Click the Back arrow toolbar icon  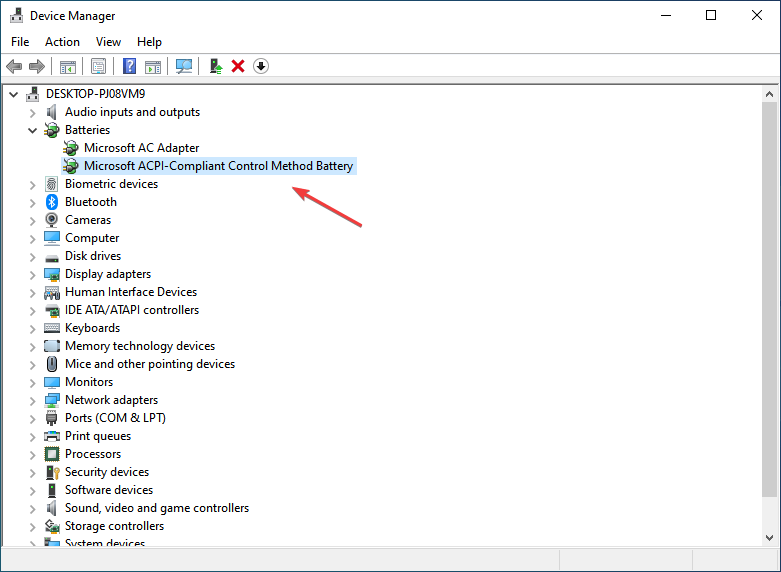pyautogui.click(x=14, y=66)
